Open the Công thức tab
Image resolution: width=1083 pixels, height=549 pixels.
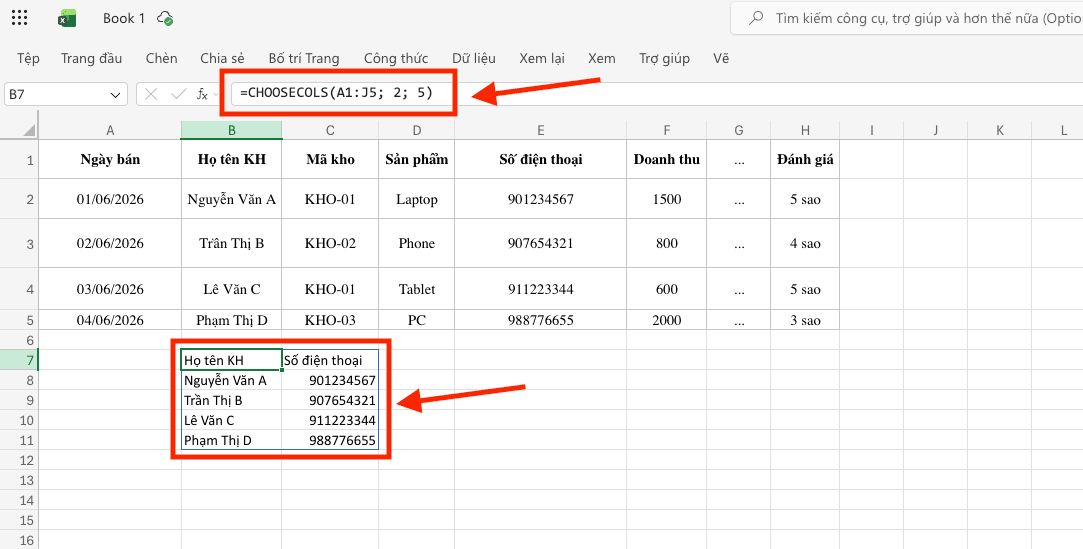[396, 59]
